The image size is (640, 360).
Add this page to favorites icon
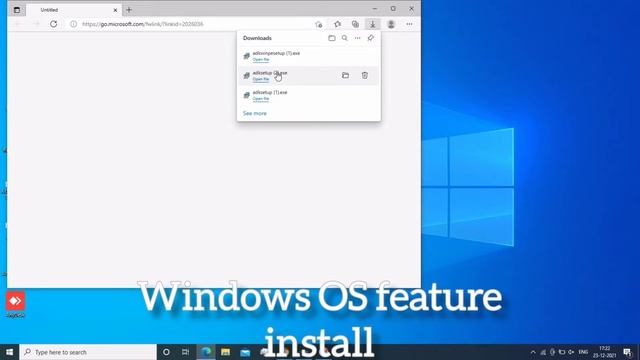pos(319,24)
